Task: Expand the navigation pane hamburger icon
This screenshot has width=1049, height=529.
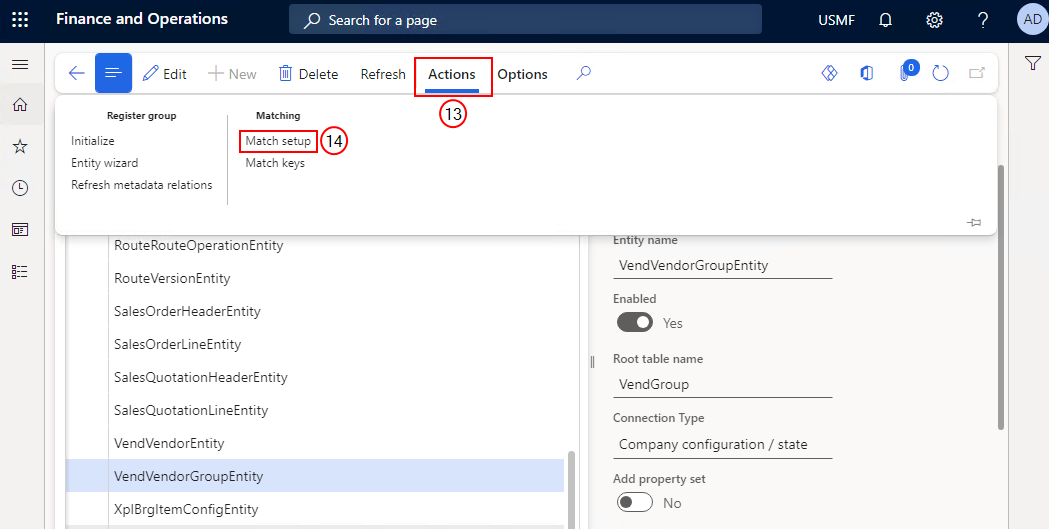Action: (20, 64)
